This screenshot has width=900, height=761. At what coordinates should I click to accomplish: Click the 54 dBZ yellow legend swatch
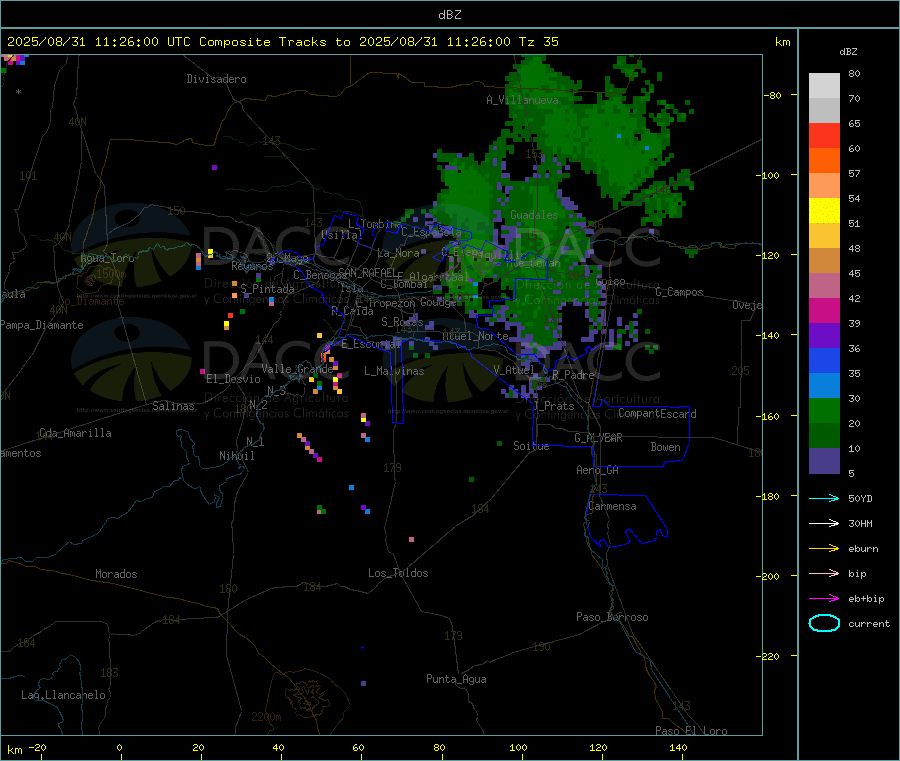pos(824,210)
